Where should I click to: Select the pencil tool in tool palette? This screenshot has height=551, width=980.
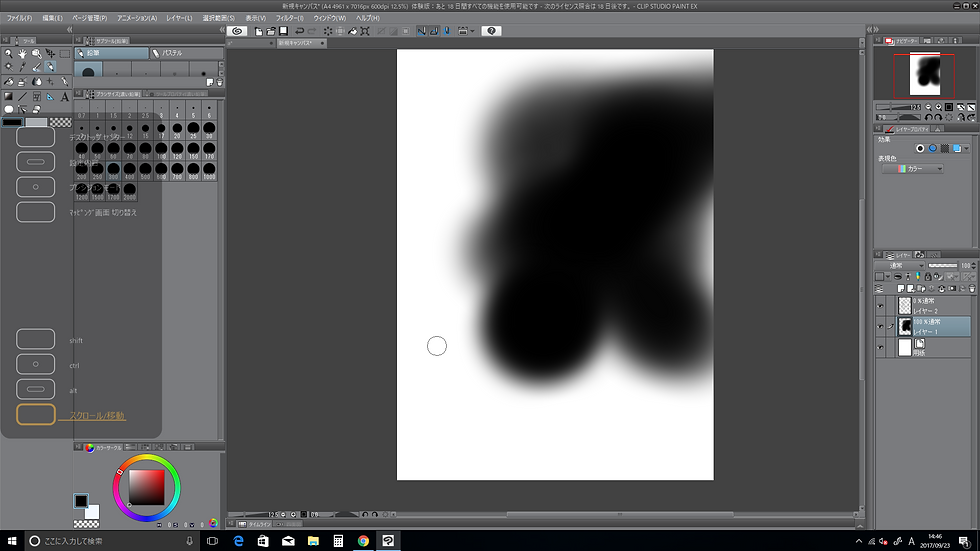(x=50, y=67)
